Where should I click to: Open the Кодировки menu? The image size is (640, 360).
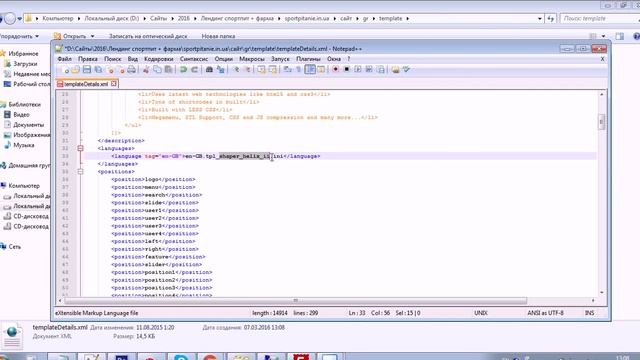tap(159, 59)
